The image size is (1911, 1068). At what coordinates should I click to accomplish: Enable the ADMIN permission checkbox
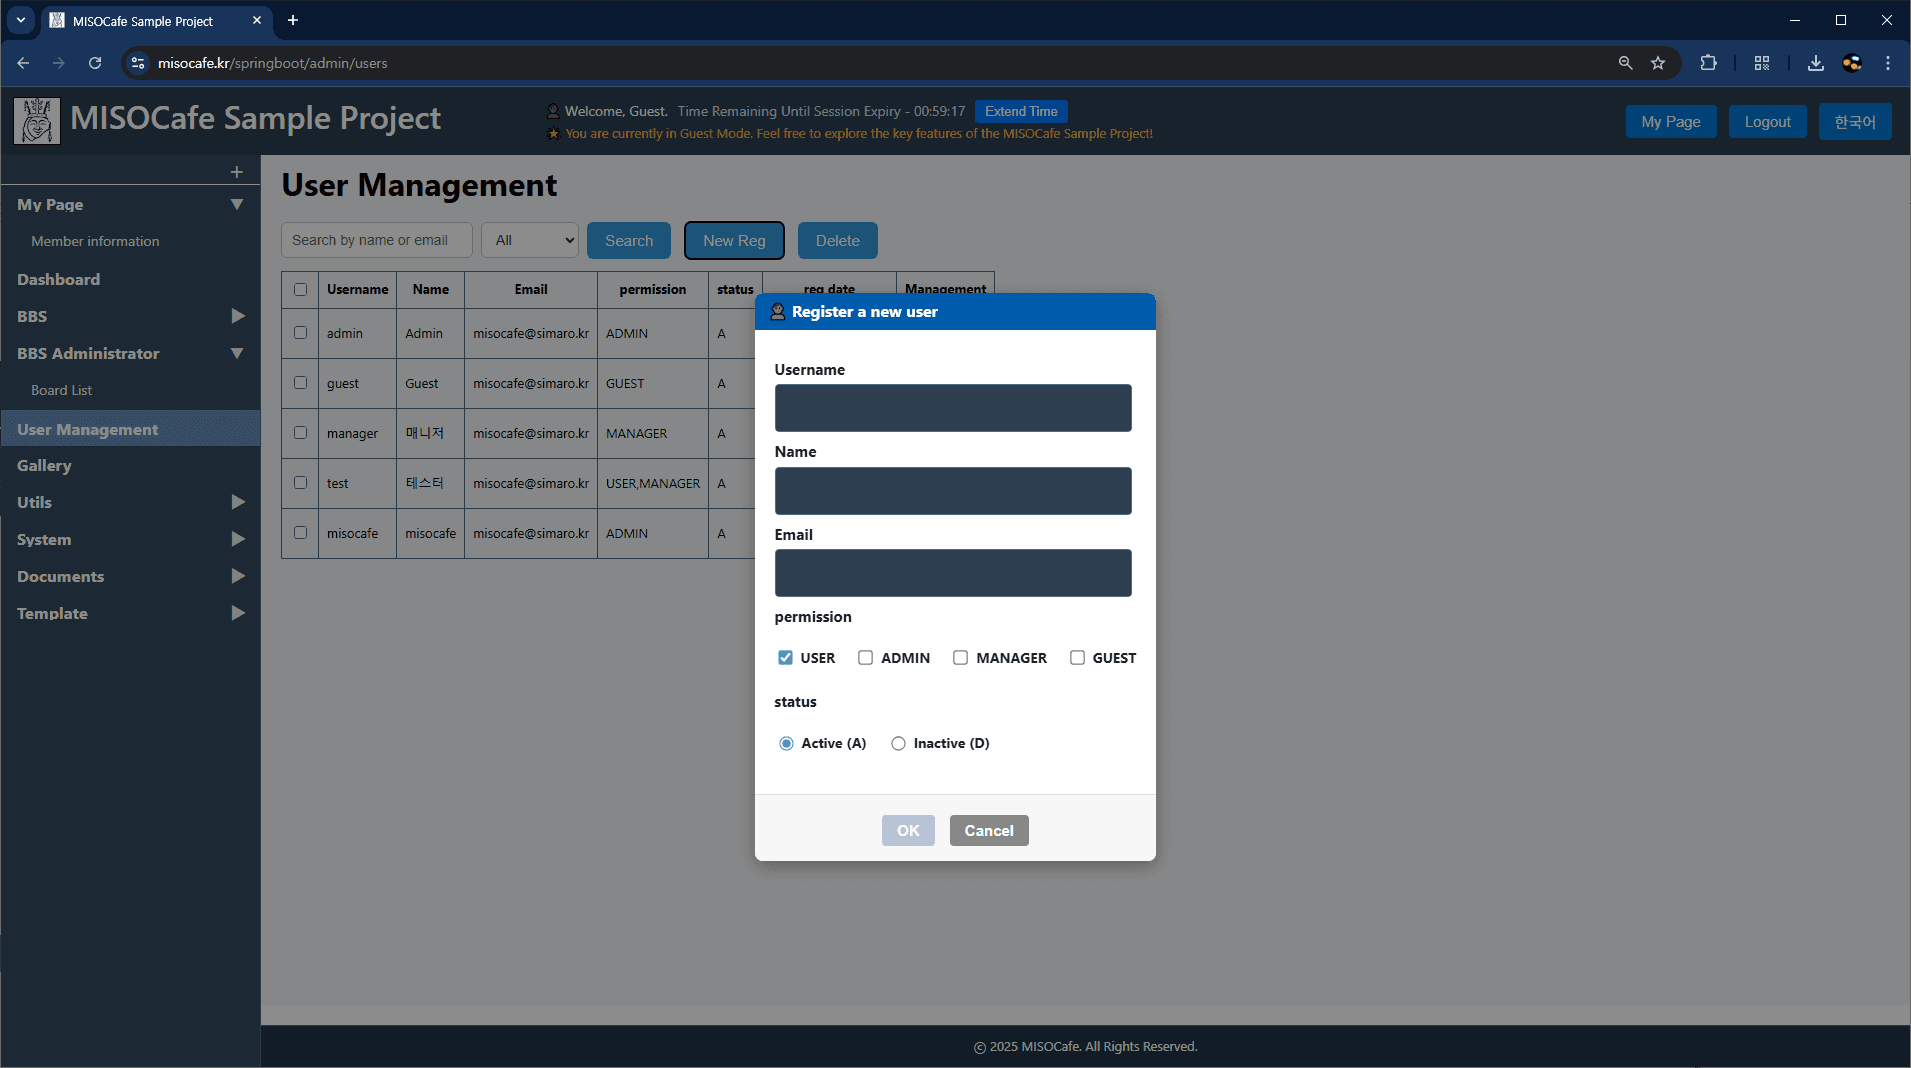(865, 657)
